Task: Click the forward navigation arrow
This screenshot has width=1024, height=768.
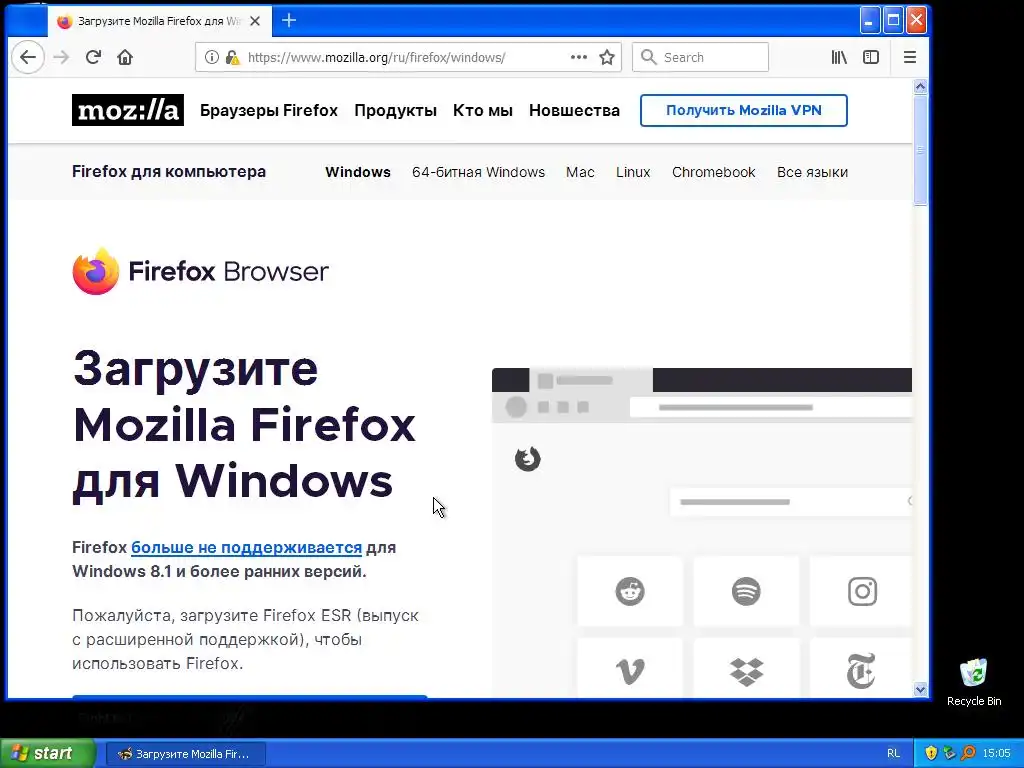Action: (x=61, y=57)
